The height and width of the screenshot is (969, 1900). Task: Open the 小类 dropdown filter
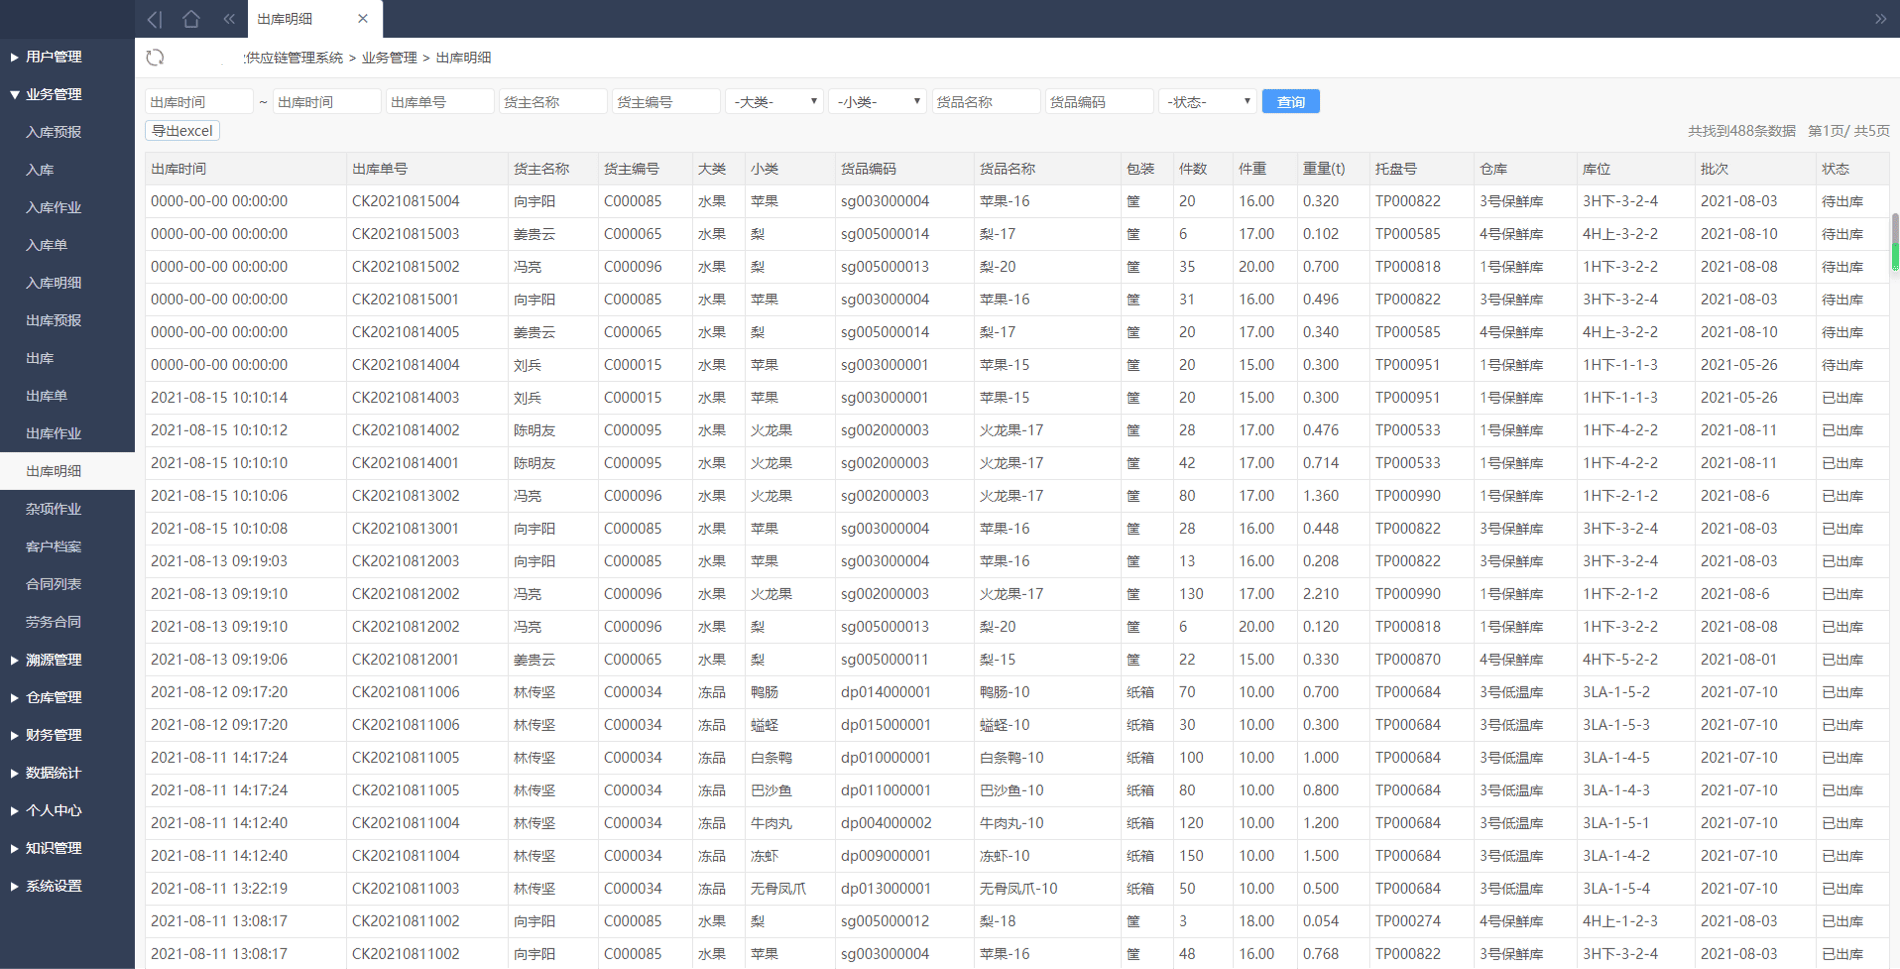pos(877,102)
